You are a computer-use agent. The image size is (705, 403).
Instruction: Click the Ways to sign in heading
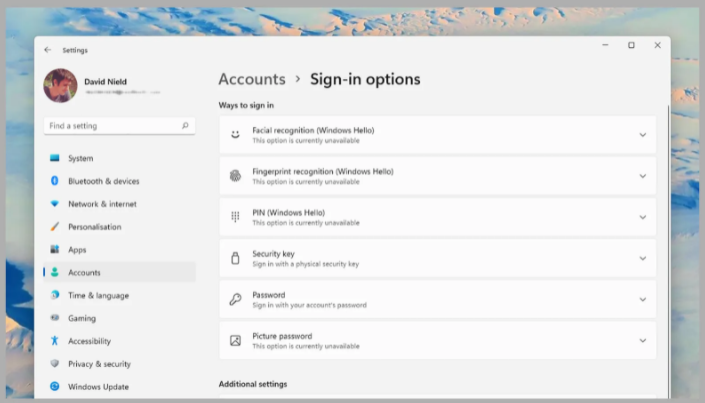[246, 105]
